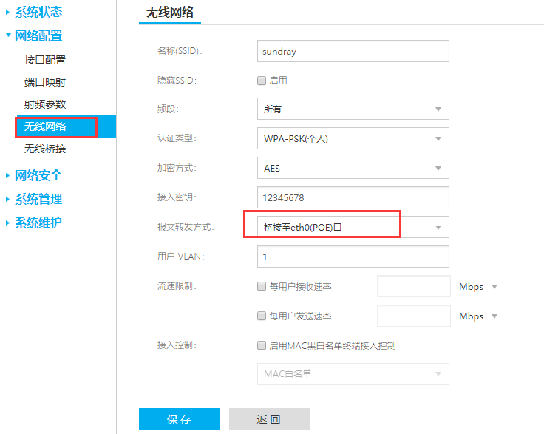This screenshot has height=434, width=544.
Task: Enable MAC blacklist/whitelist access control checkbox
Action: (261, 346)
